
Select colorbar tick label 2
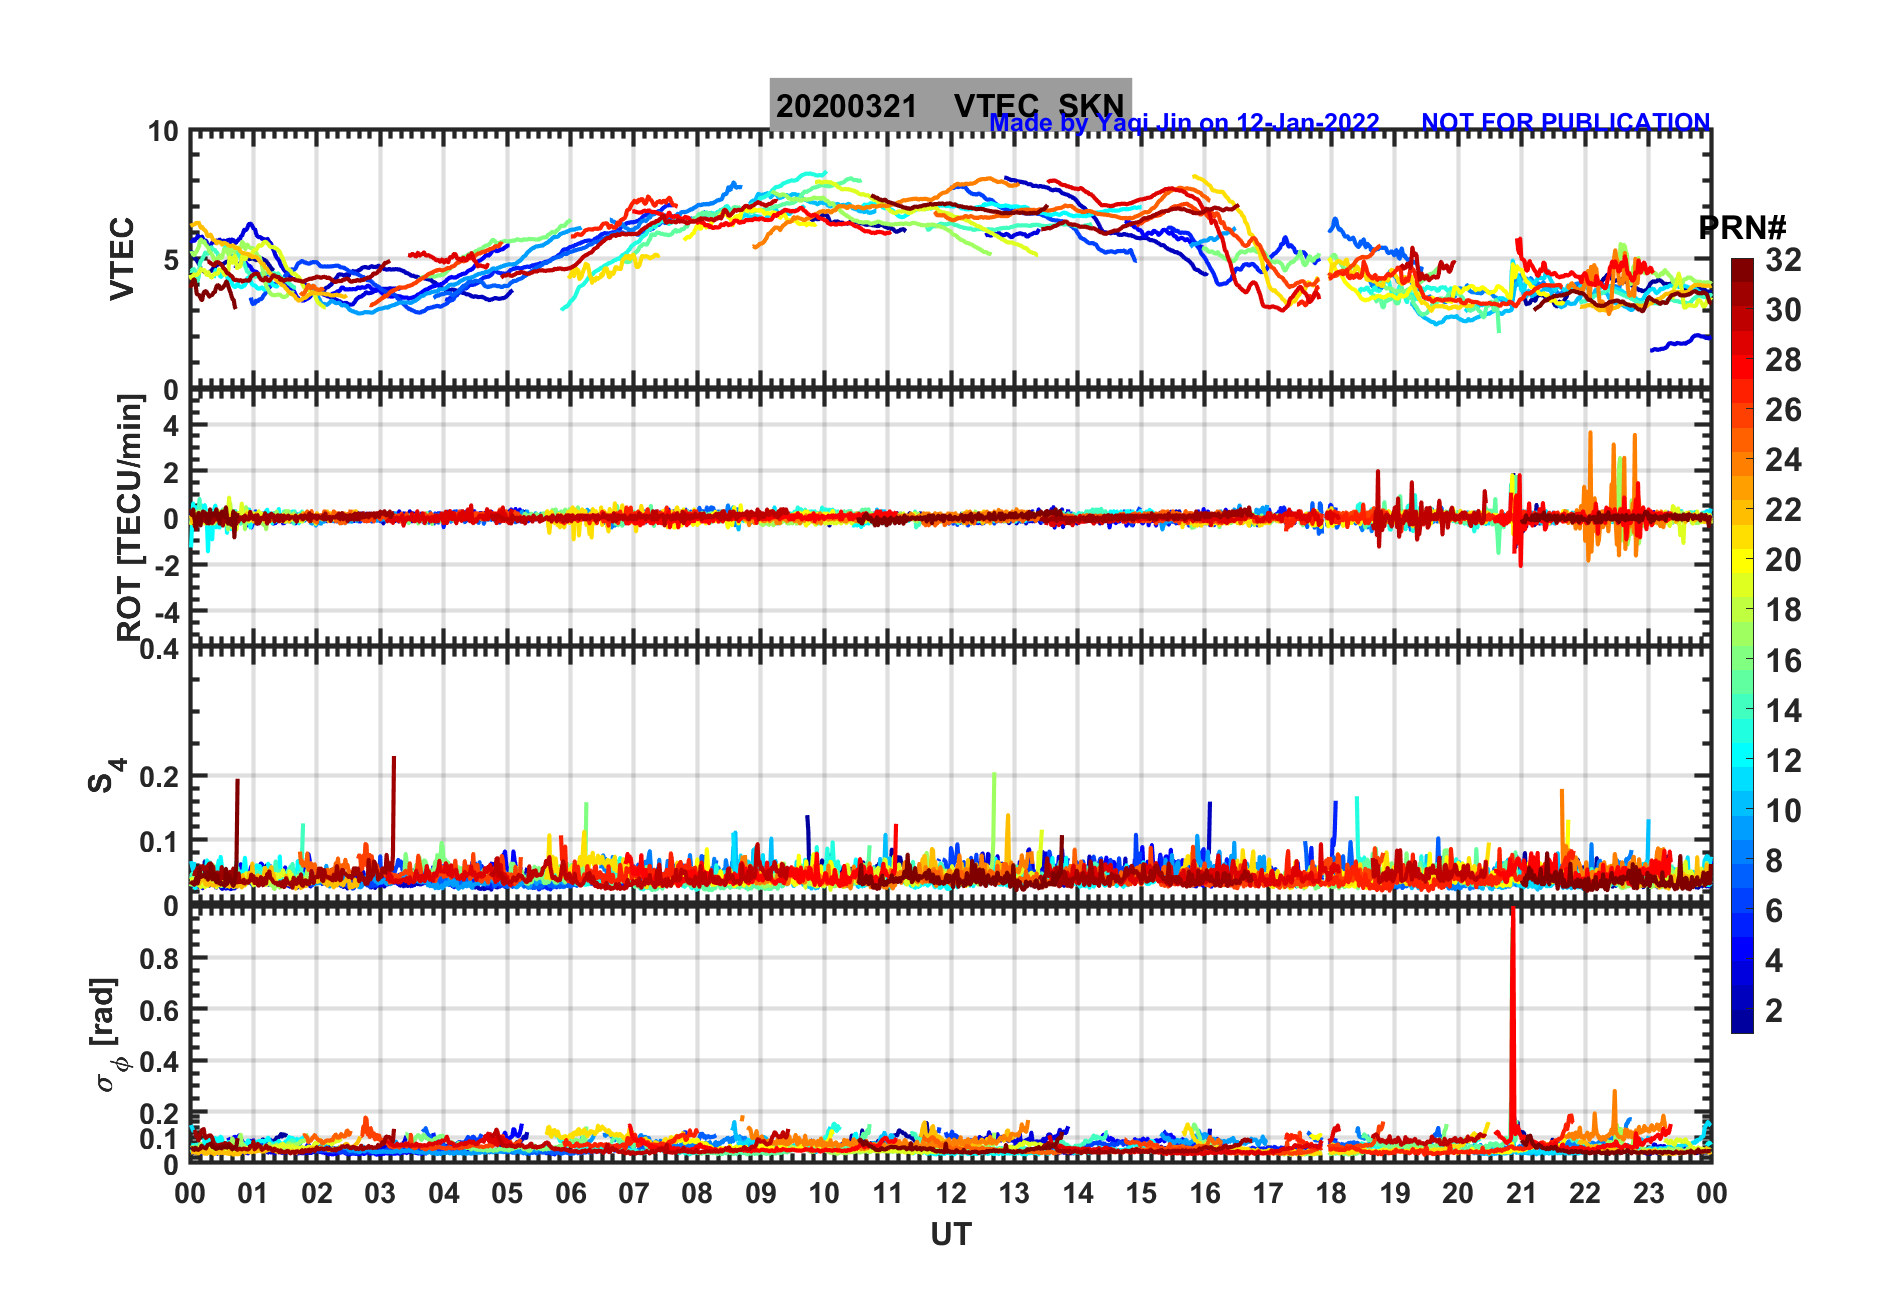(1774, 1011)
